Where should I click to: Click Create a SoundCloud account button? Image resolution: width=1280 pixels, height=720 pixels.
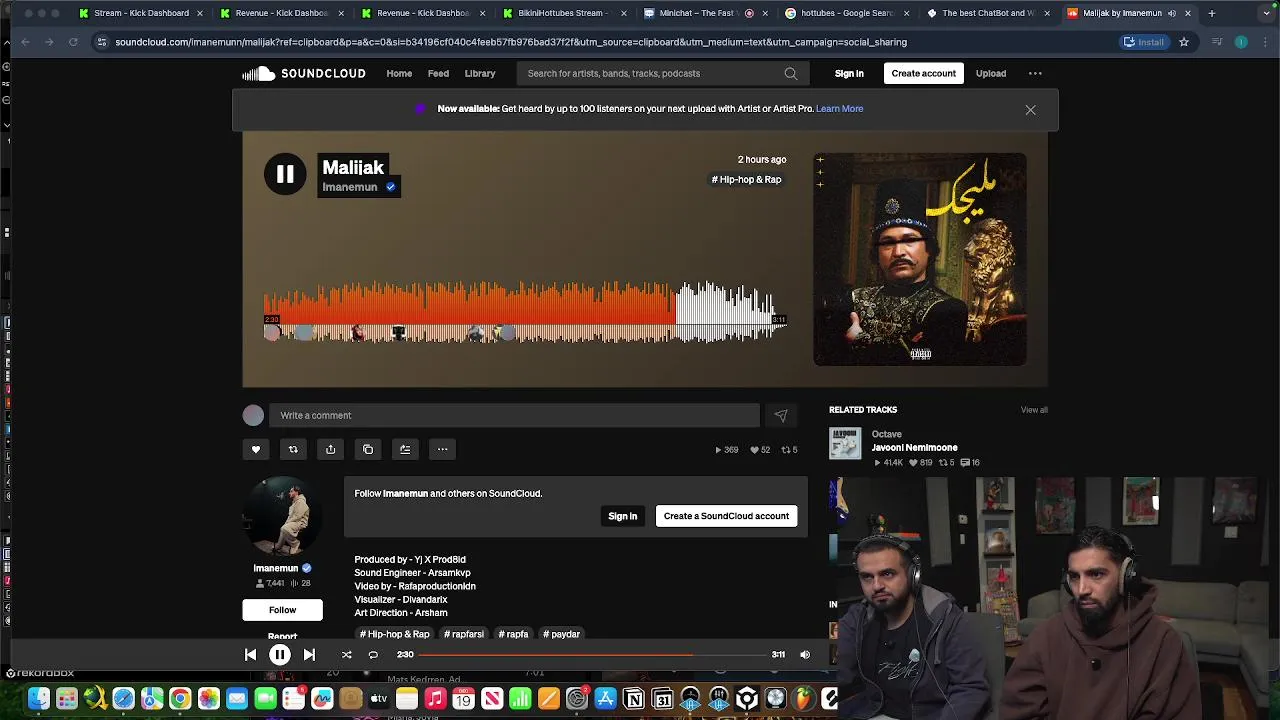tap(726, 516)
